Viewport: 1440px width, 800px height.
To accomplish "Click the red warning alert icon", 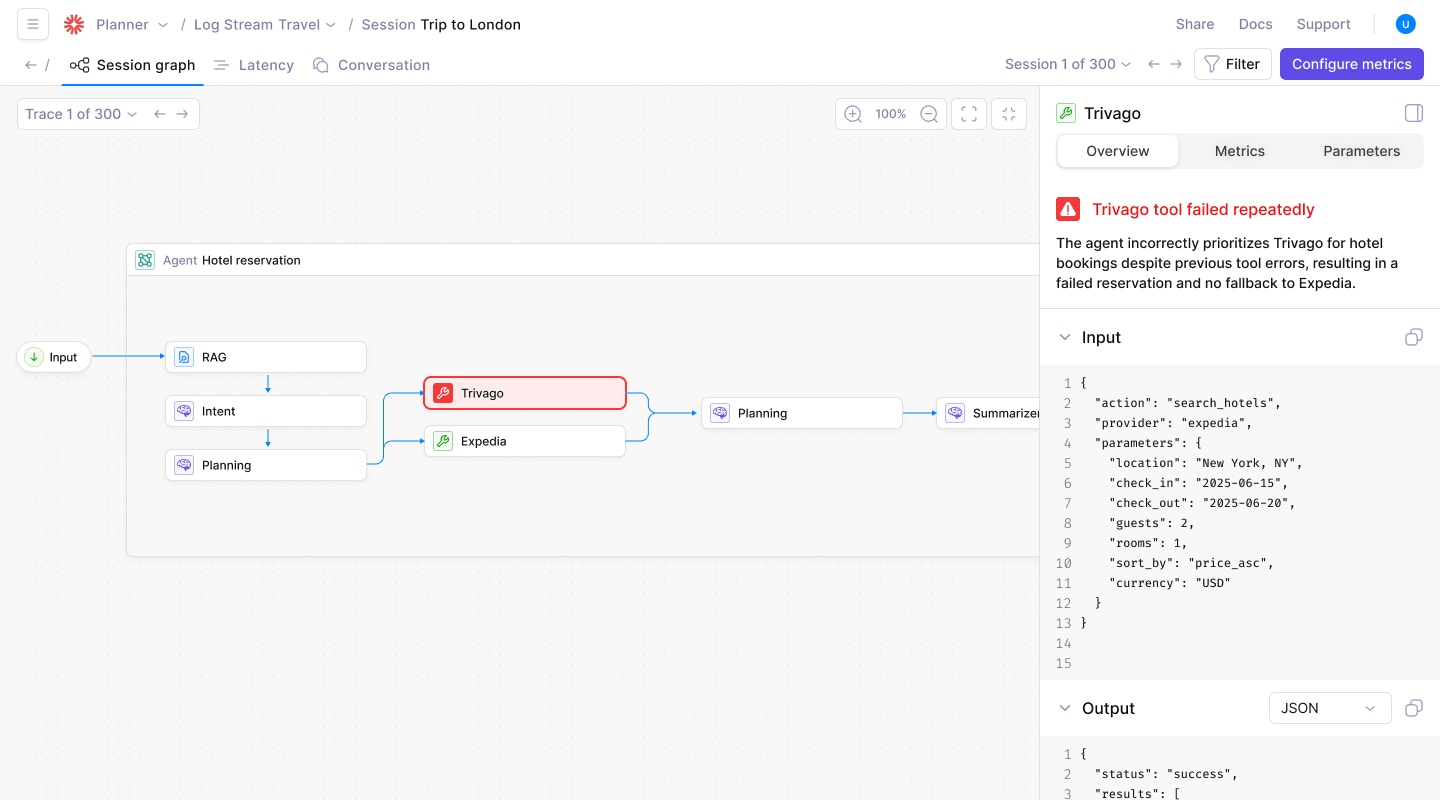I will (1068, 209).
